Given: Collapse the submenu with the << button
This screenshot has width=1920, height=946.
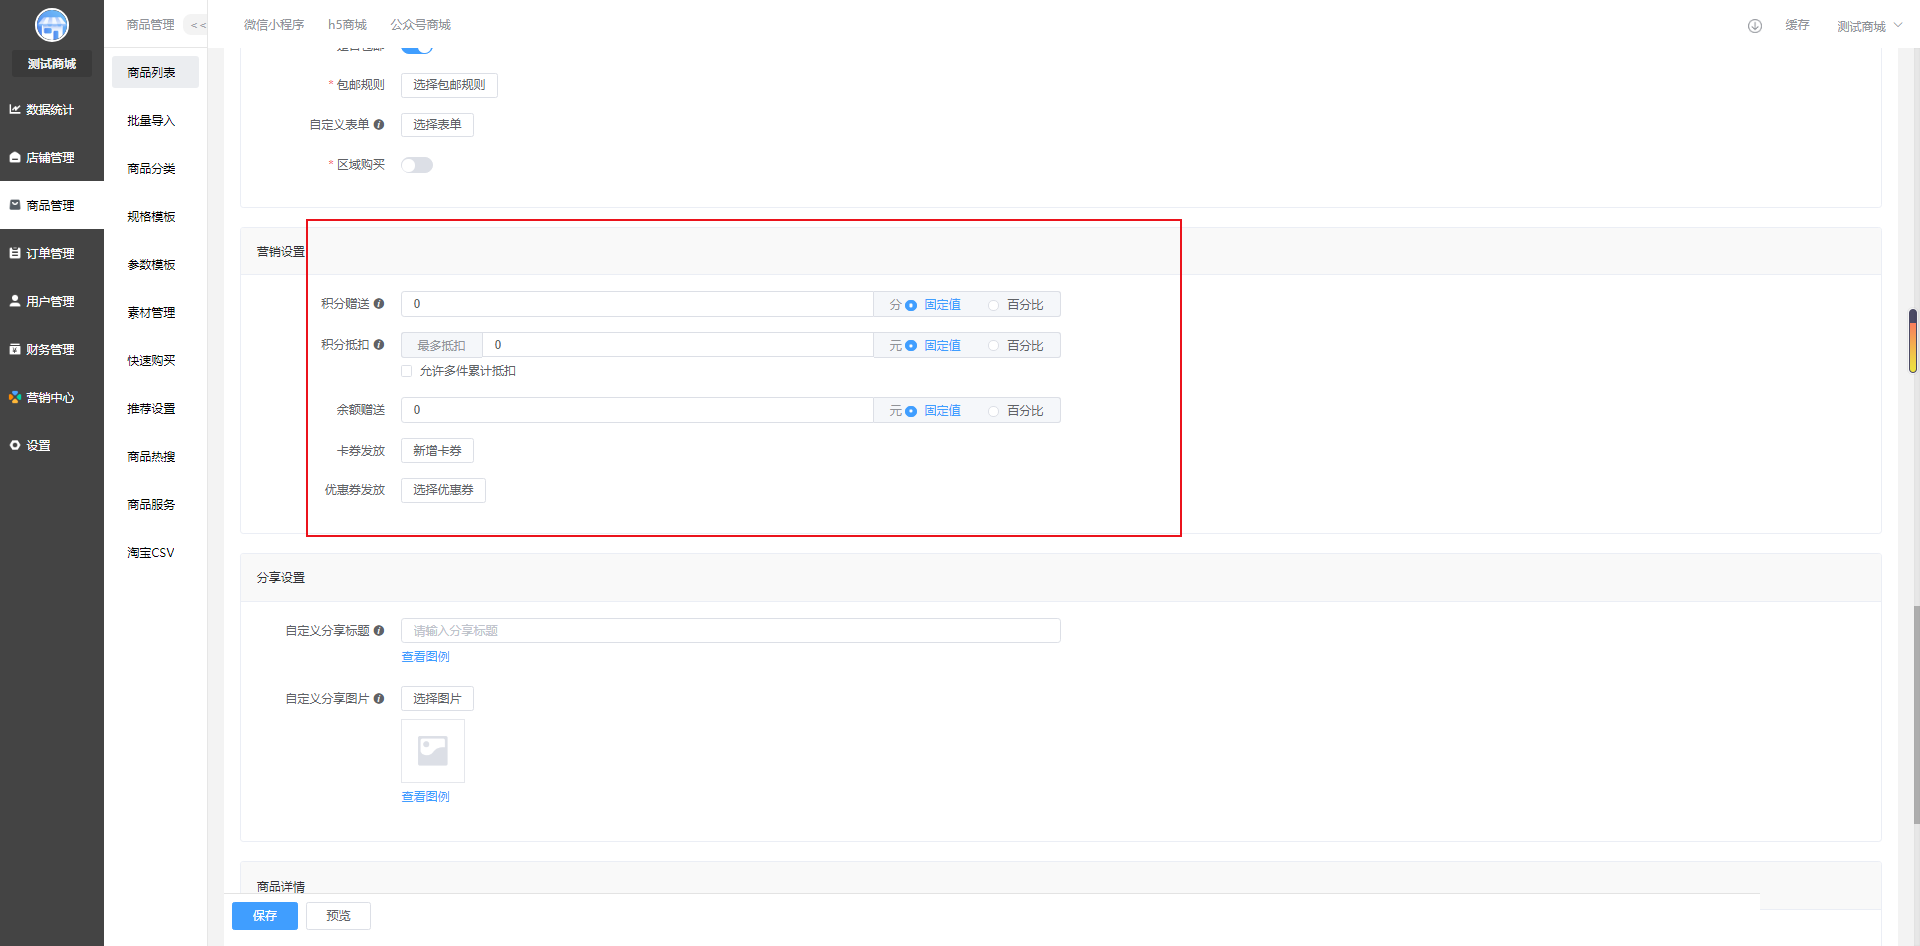Looking at the screenshot, I should pyautogui.click(x=198, y=25).
